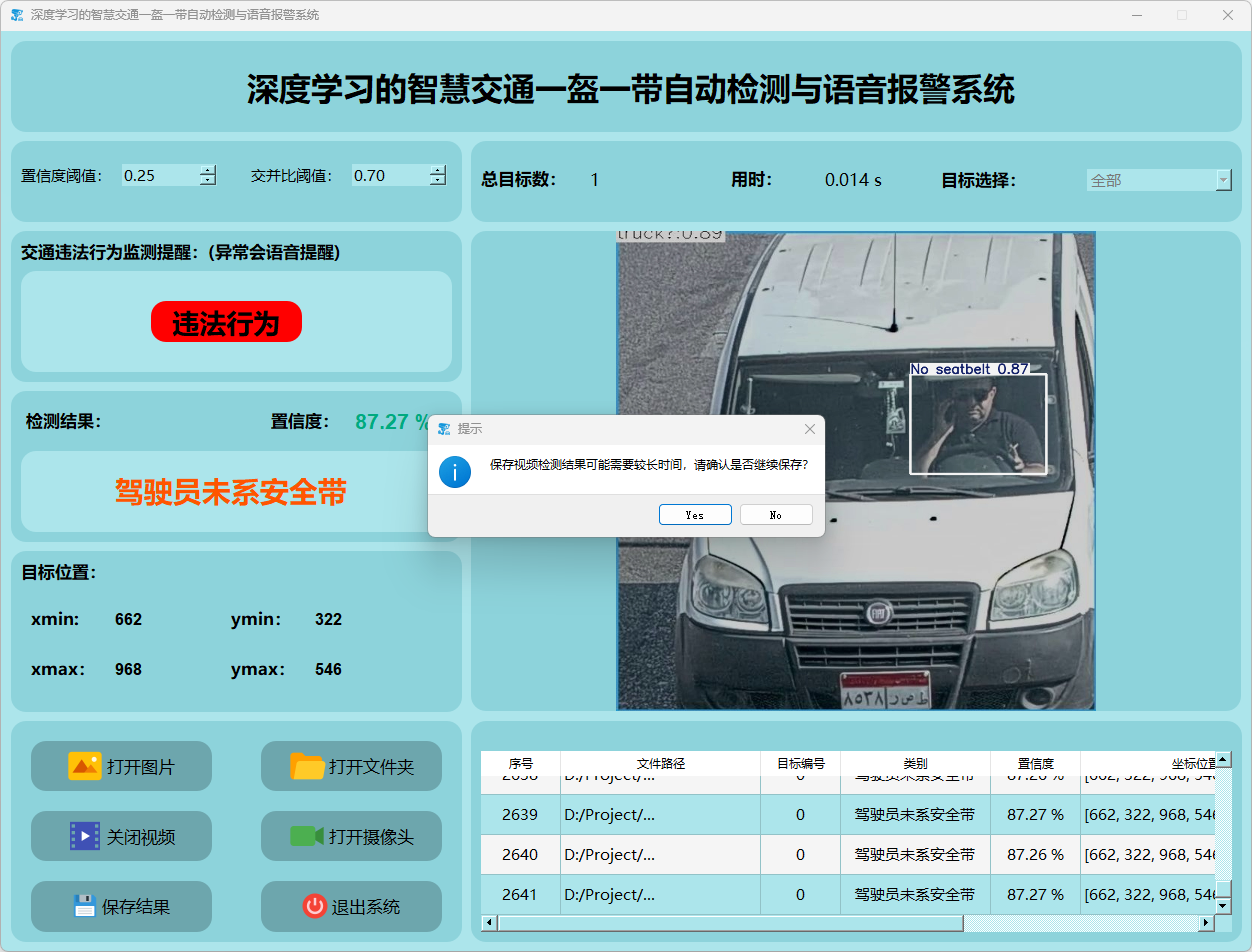Viewport: 1252px width, 952px height.
Task: Expand the 目标选择 dropdown list
Action: (1223, 180)
